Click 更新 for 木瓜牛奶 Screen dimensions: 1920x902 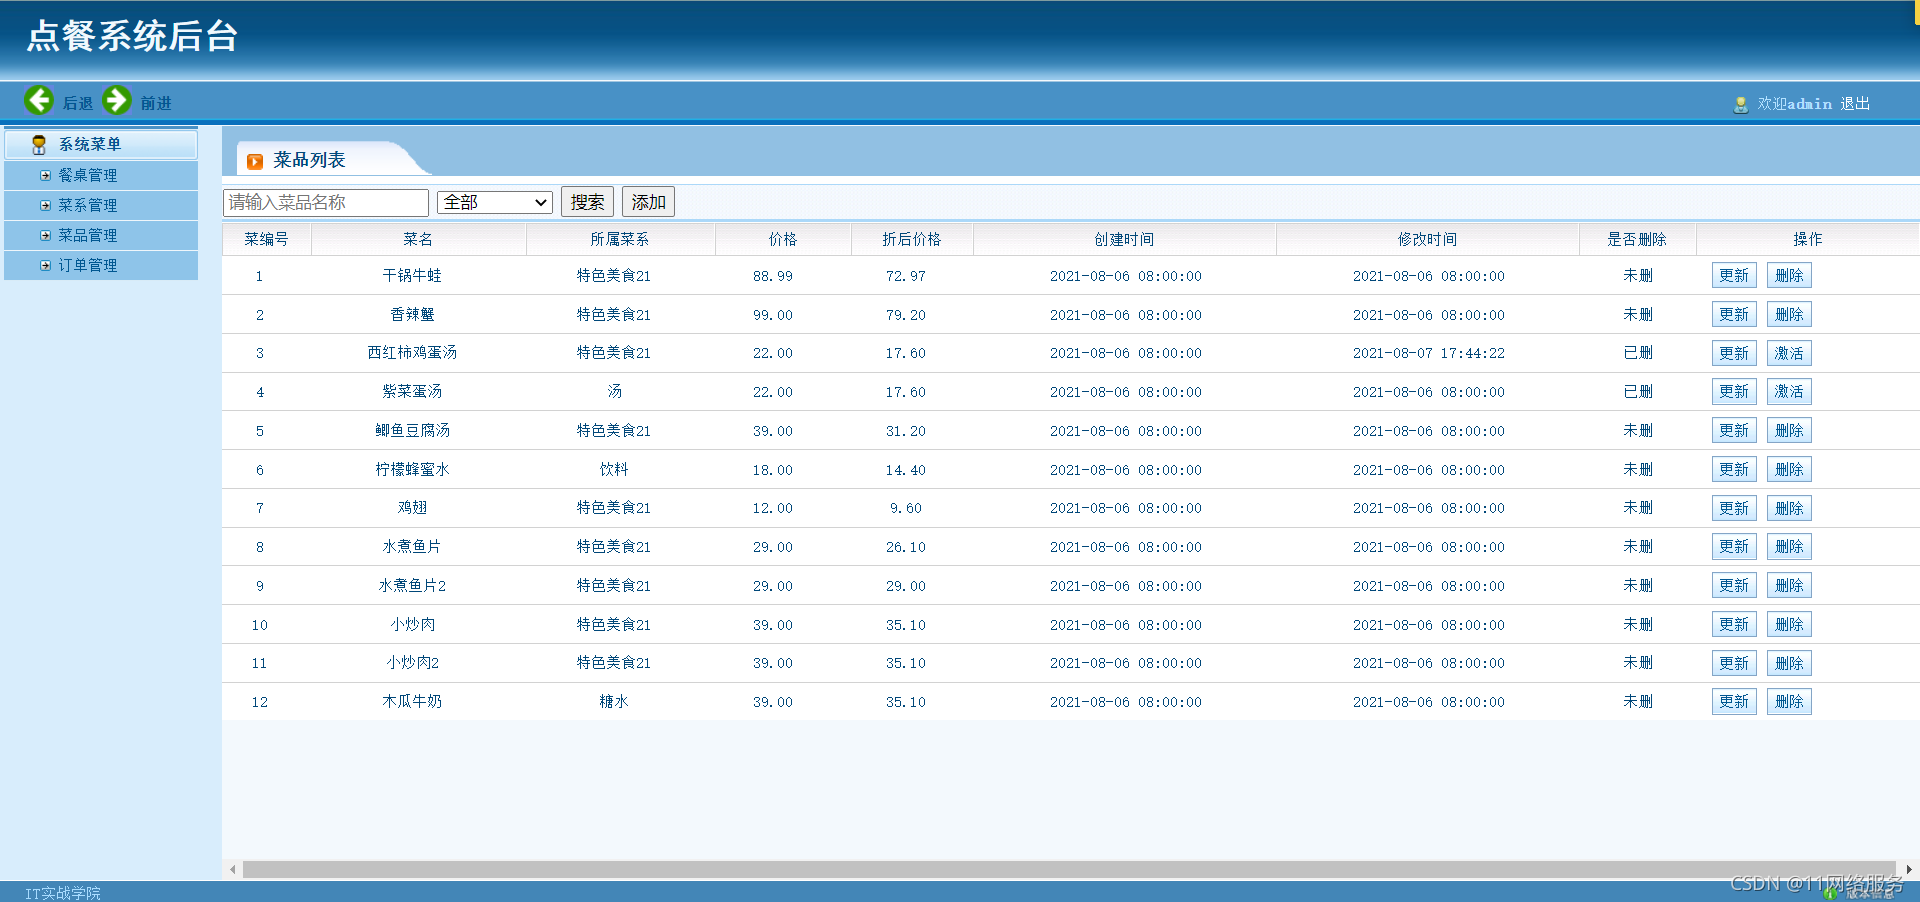point(1734,702)
